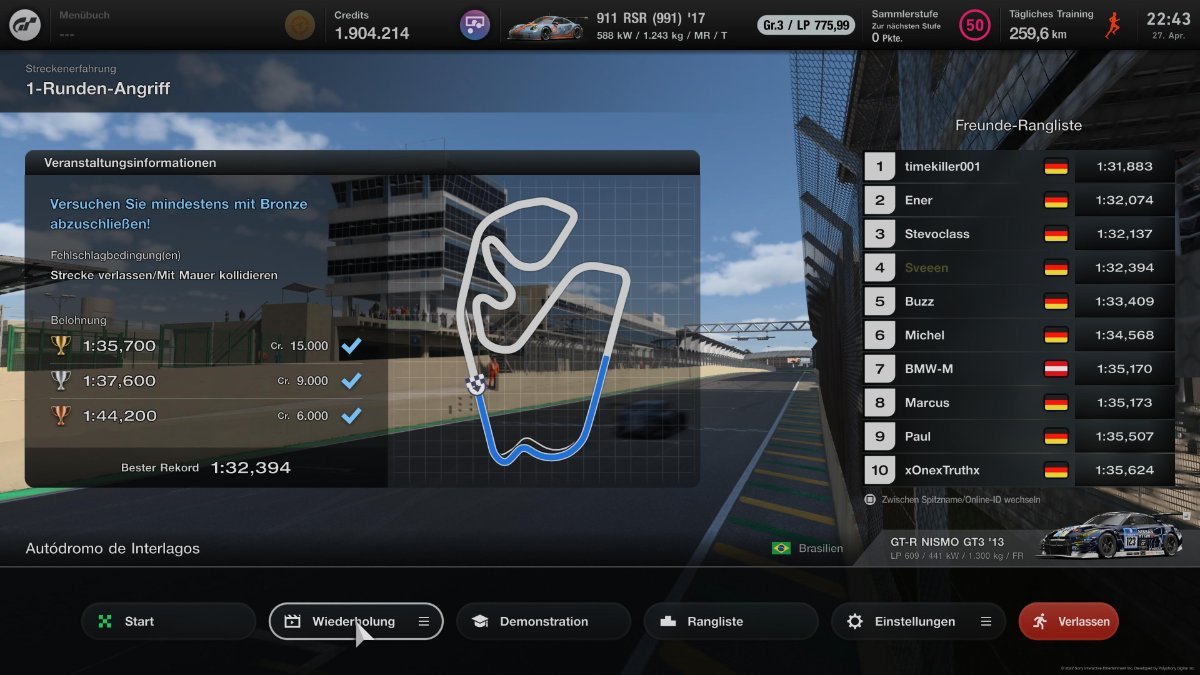Select Sveeen row in friends ranking
The image size is (1200, 675).
1019,268
